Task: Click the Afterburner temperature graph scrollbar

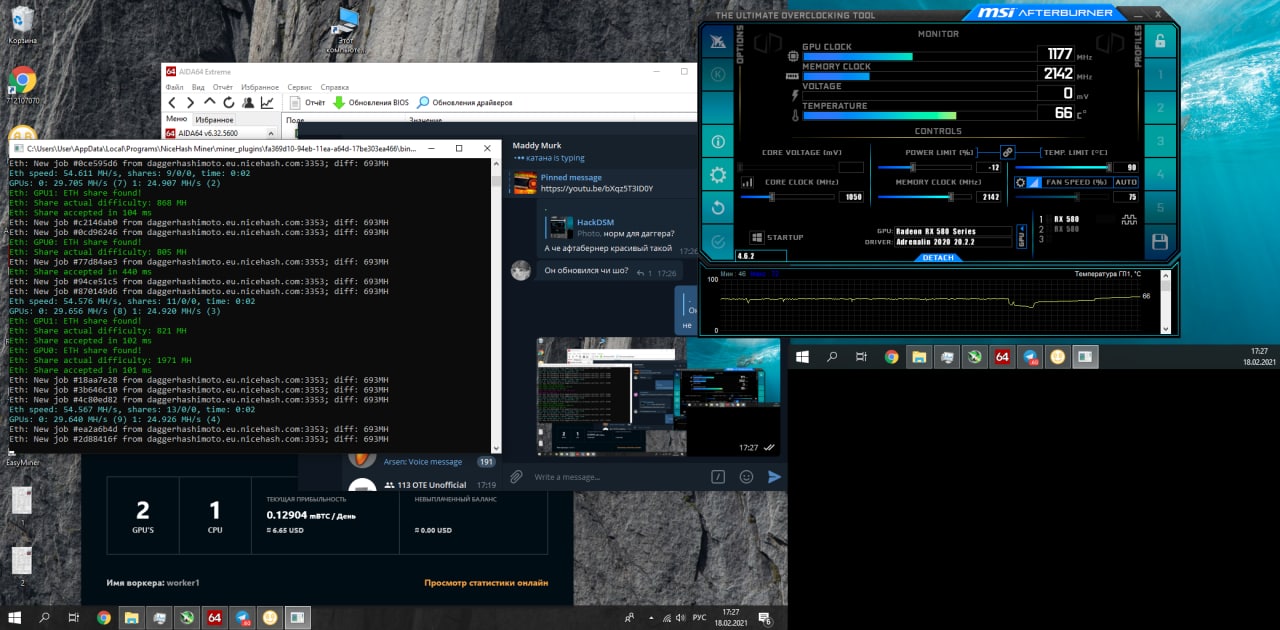Action: 1165,302
